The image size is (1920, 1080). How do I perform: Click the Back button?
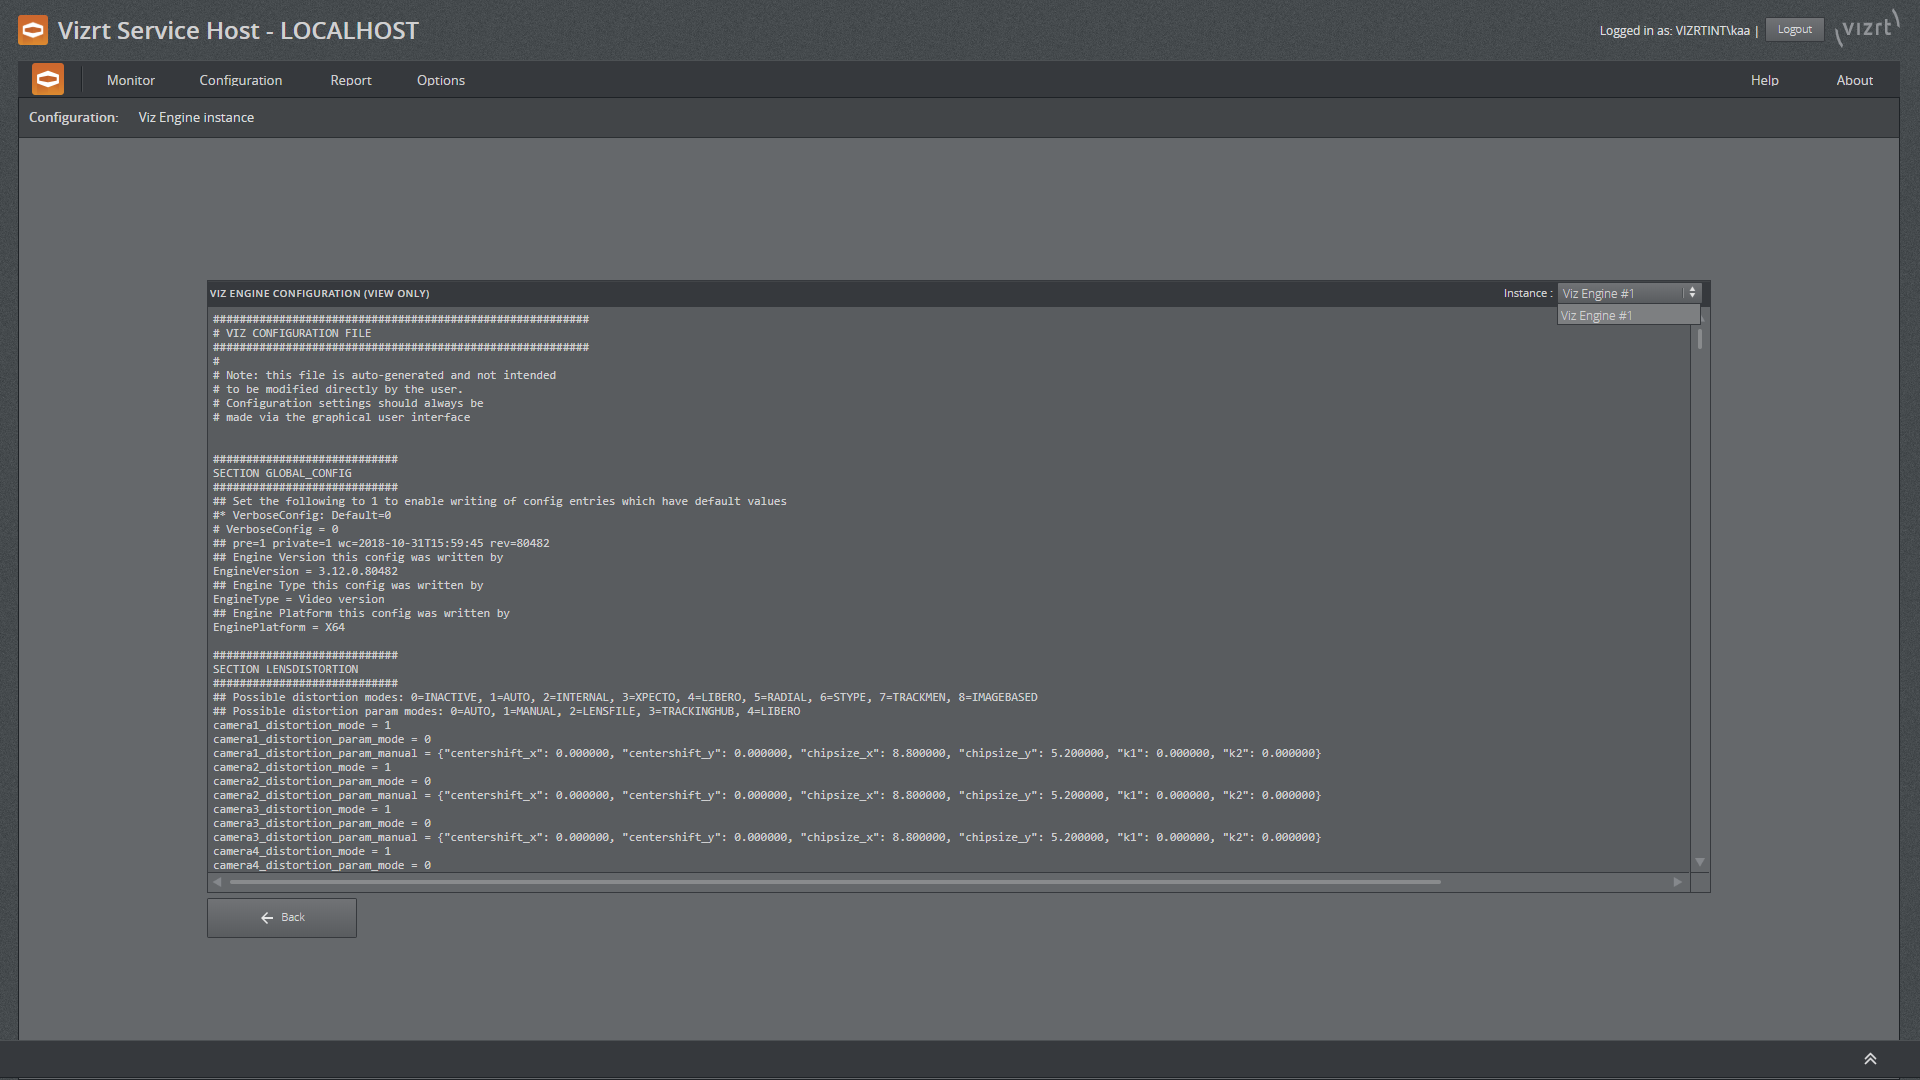click(x=280, y=916)
